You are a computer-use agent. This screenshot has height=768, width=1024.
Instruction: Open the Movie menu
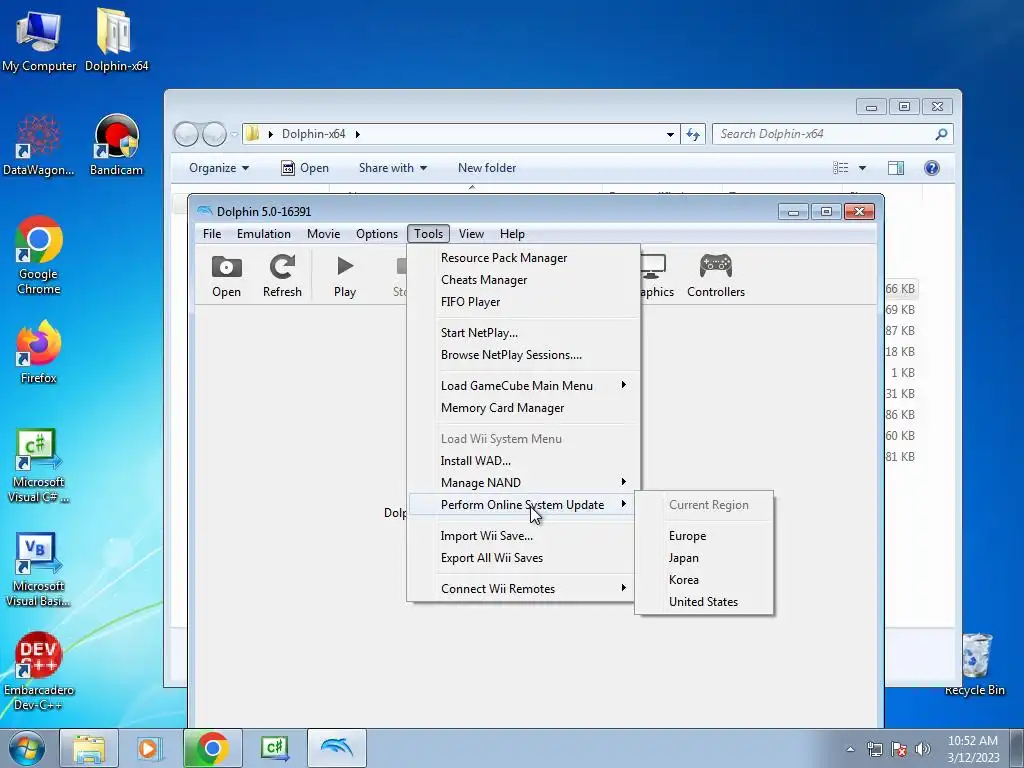324,234
